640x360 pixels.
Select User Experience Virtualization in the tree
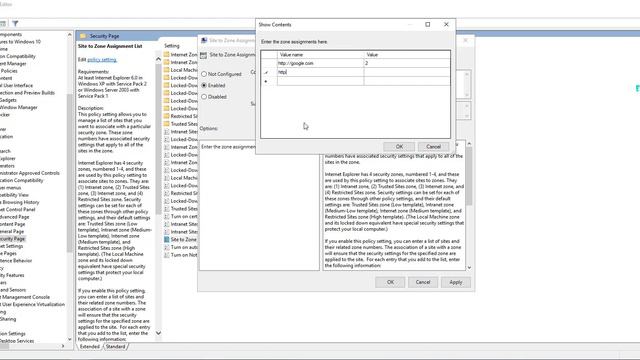click(33, 304)
